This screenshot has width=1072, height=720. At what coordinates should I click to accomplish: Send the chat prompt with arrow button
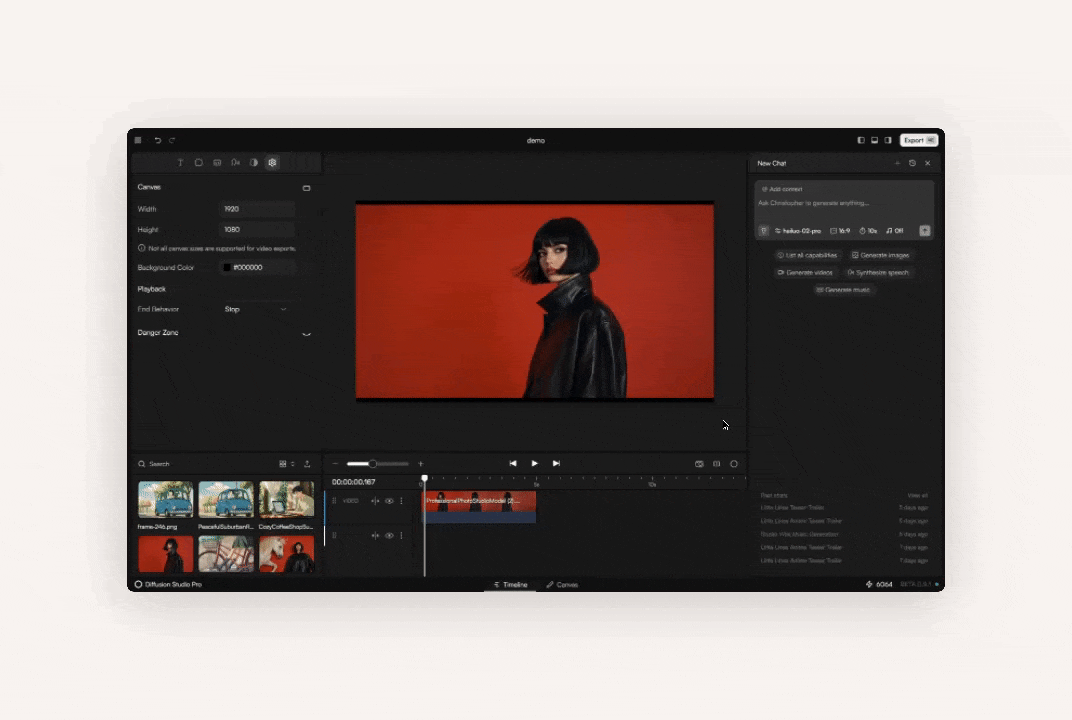point(925,231)
